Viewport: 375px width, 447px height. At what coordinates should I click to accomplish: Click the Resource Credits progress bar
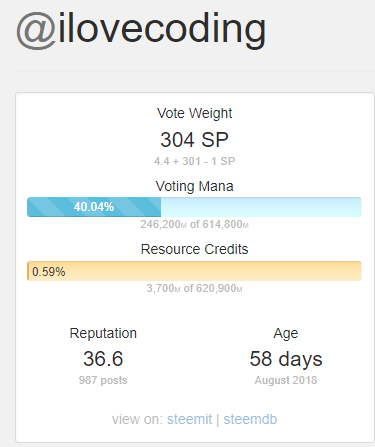click(194, 271)
